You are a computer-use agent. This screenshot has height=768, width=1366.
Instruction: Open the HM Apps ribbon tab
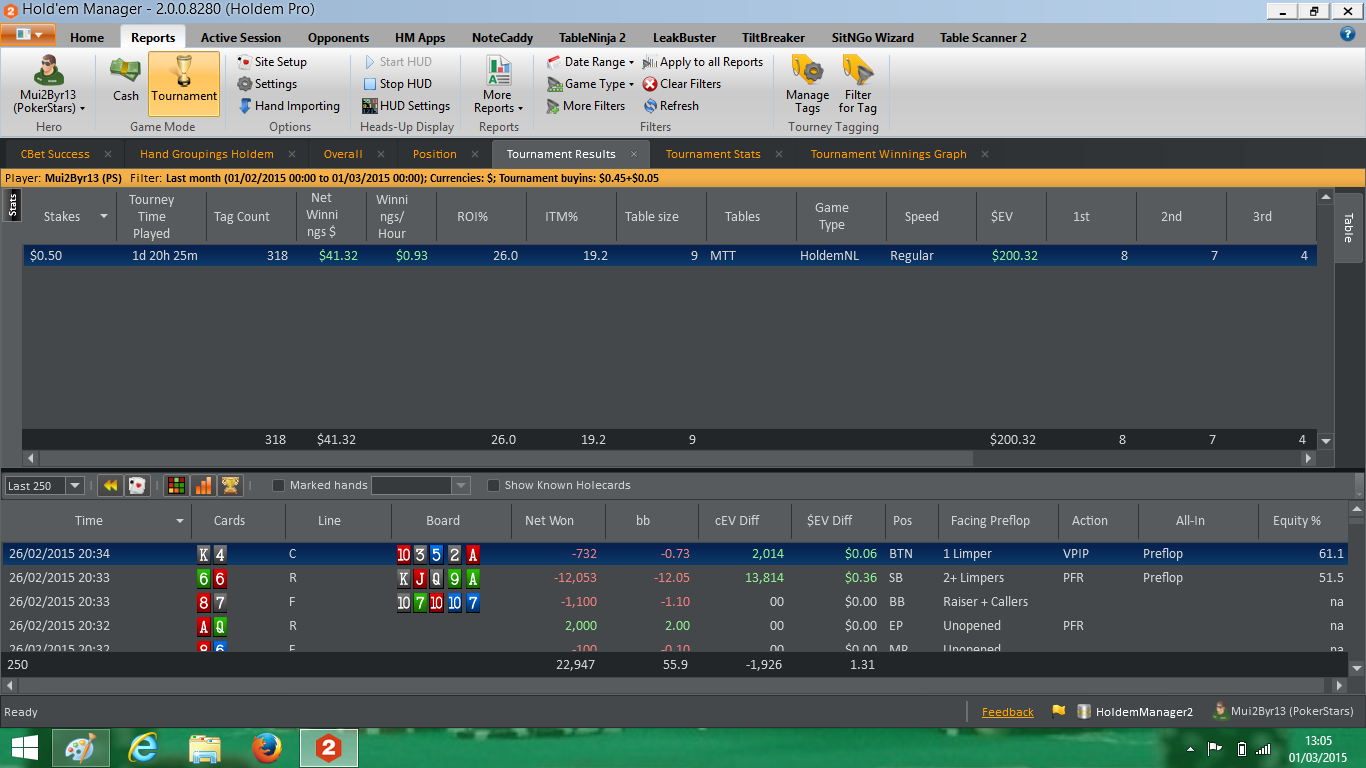[x=420, y=38]
